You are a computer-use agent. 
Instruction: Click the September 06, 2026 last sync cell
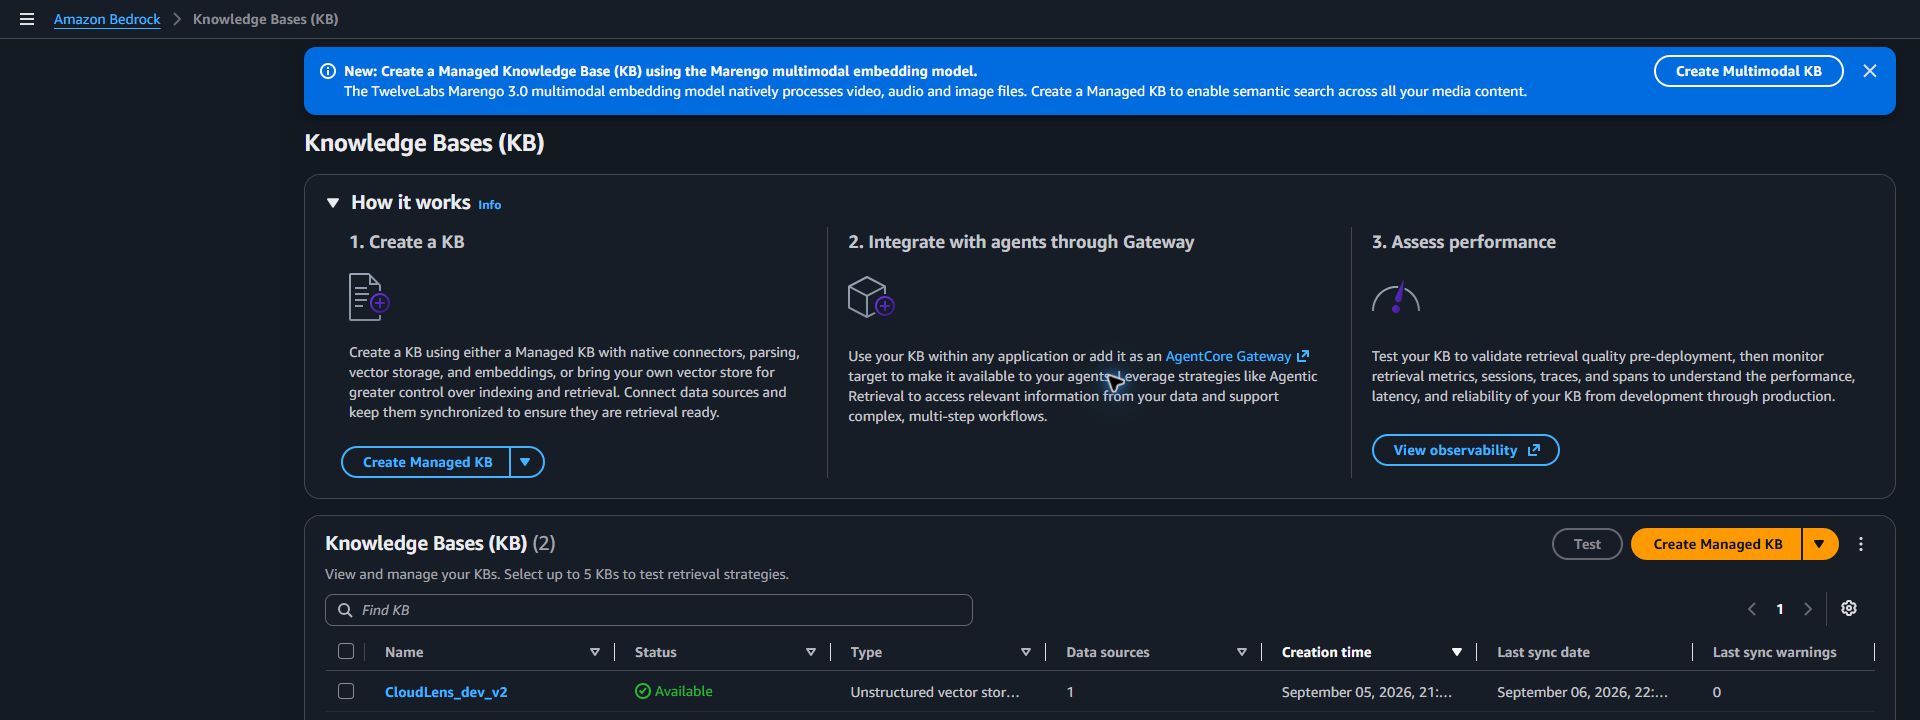(x=1582, y=692)
